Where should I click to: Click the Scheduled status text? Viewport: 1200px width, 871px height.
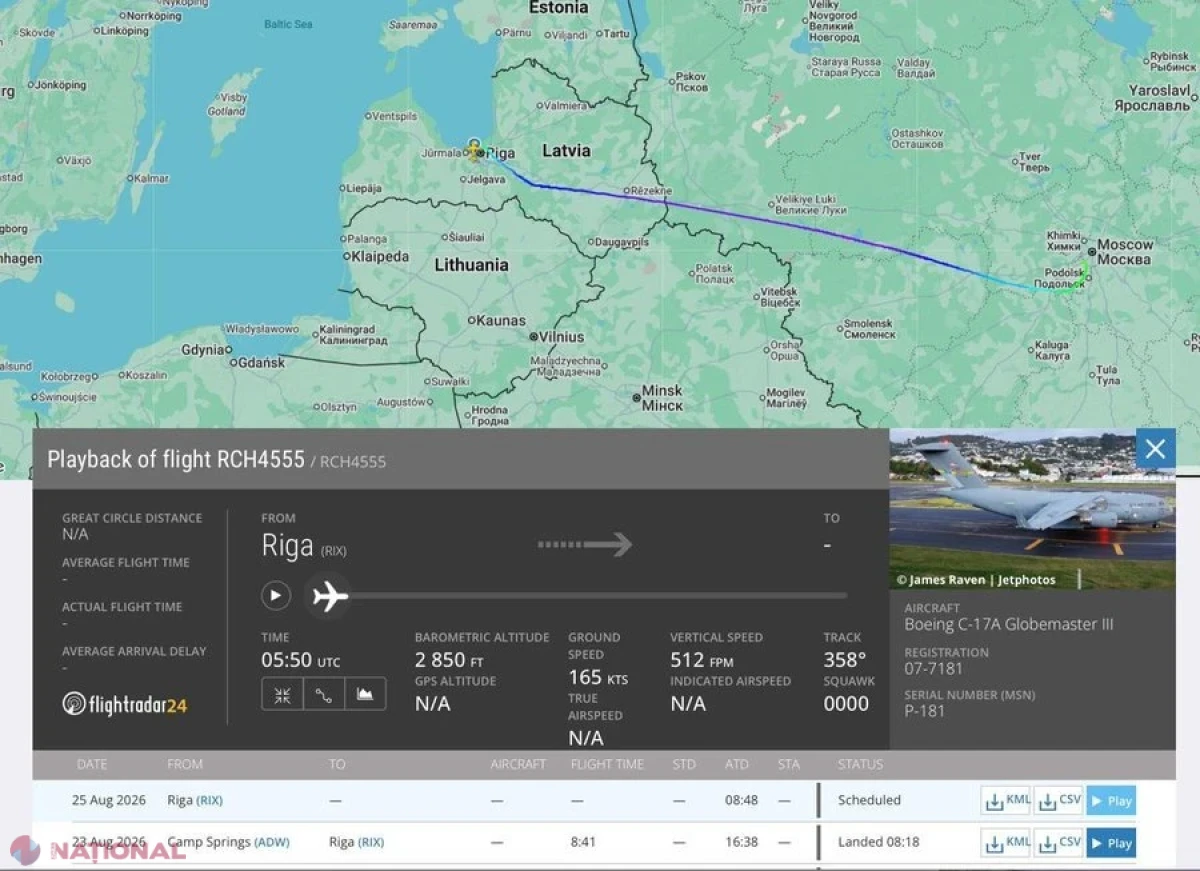[869, 800]
